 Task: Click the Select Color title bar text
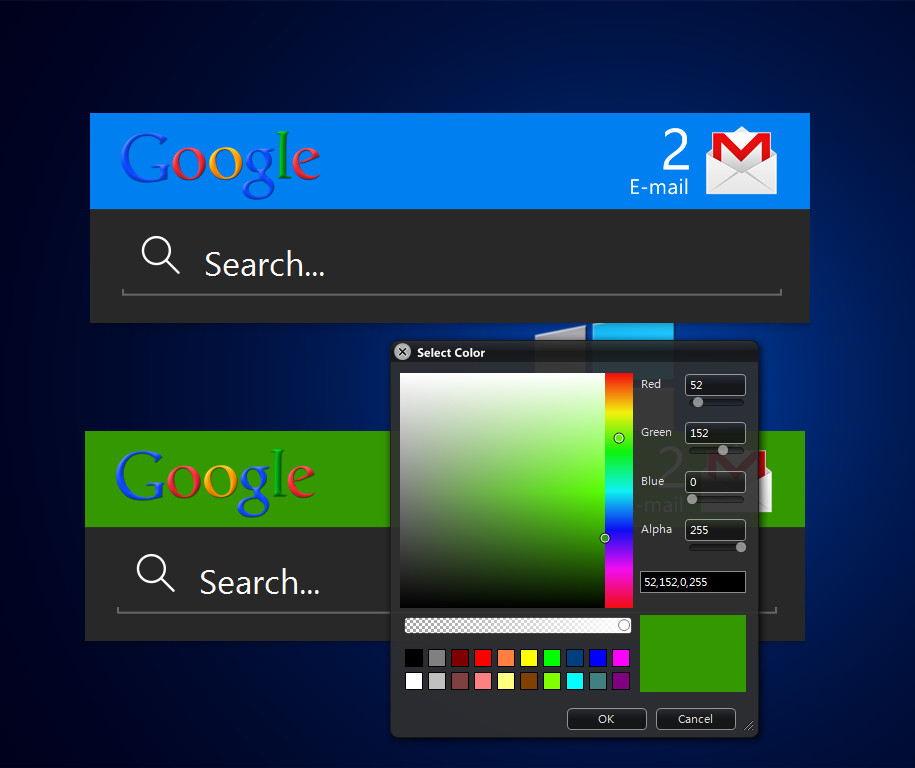(451, 352)
